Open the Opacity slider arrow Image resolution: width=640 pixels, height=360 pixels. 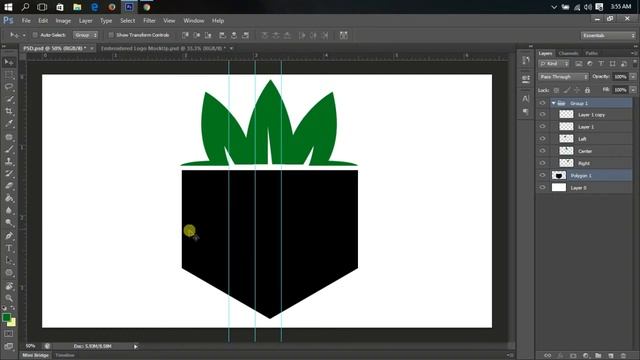(633, 77)
